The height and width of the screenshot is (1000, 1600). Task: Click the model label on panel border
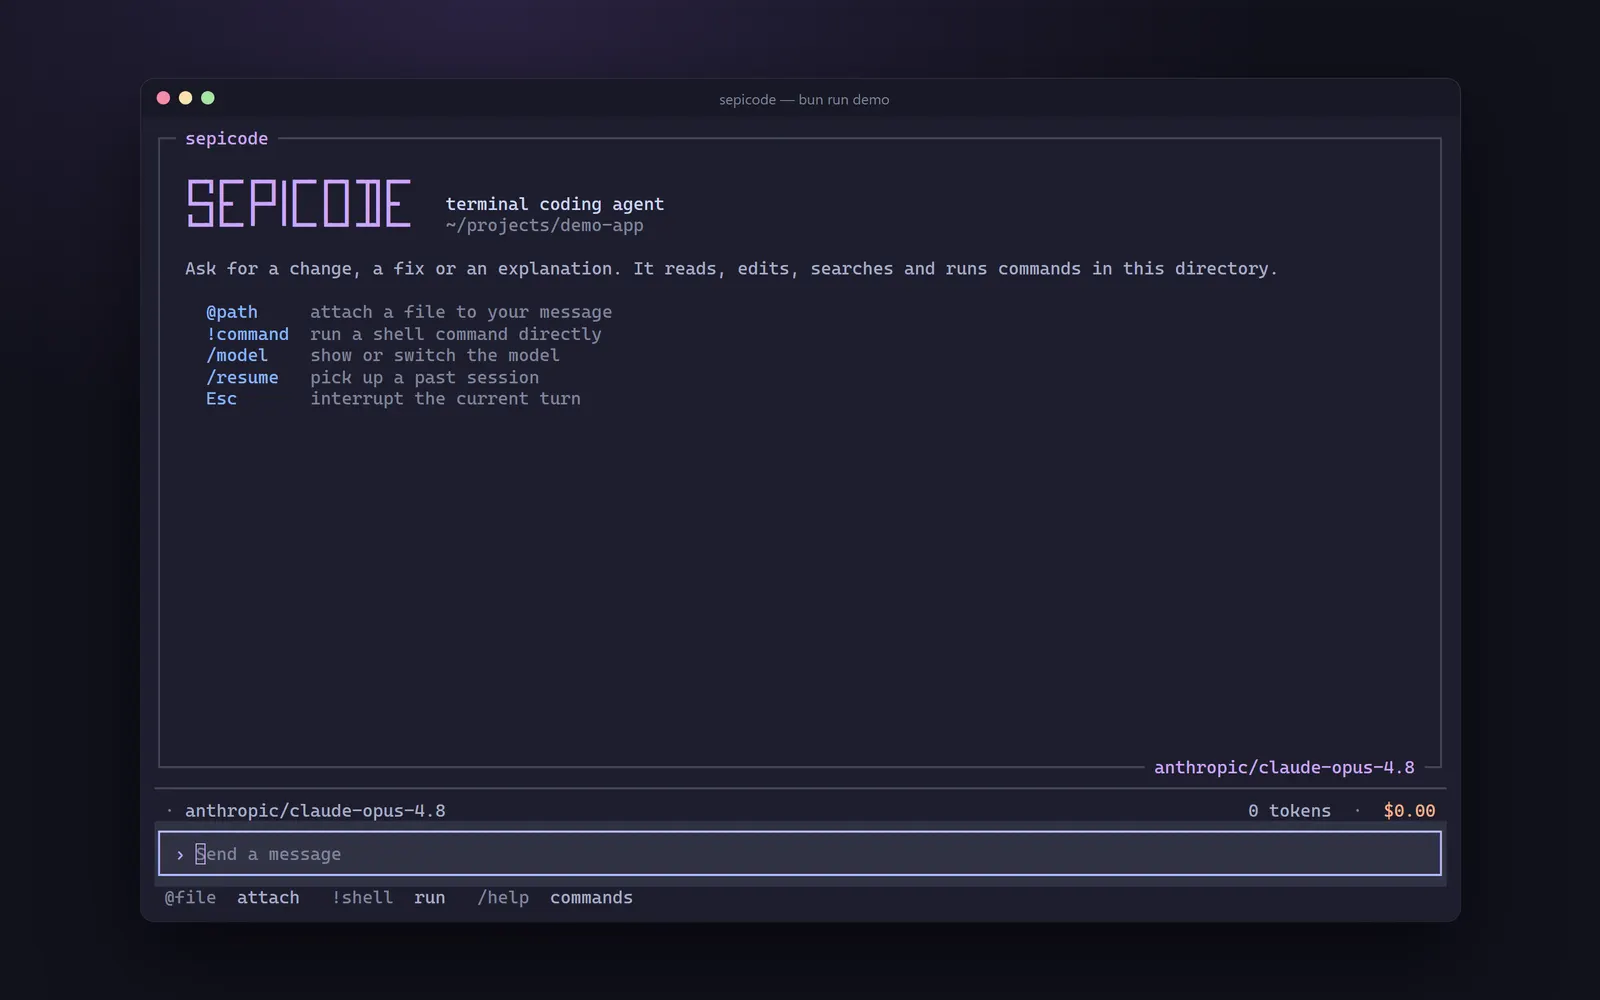point(1284,767)
